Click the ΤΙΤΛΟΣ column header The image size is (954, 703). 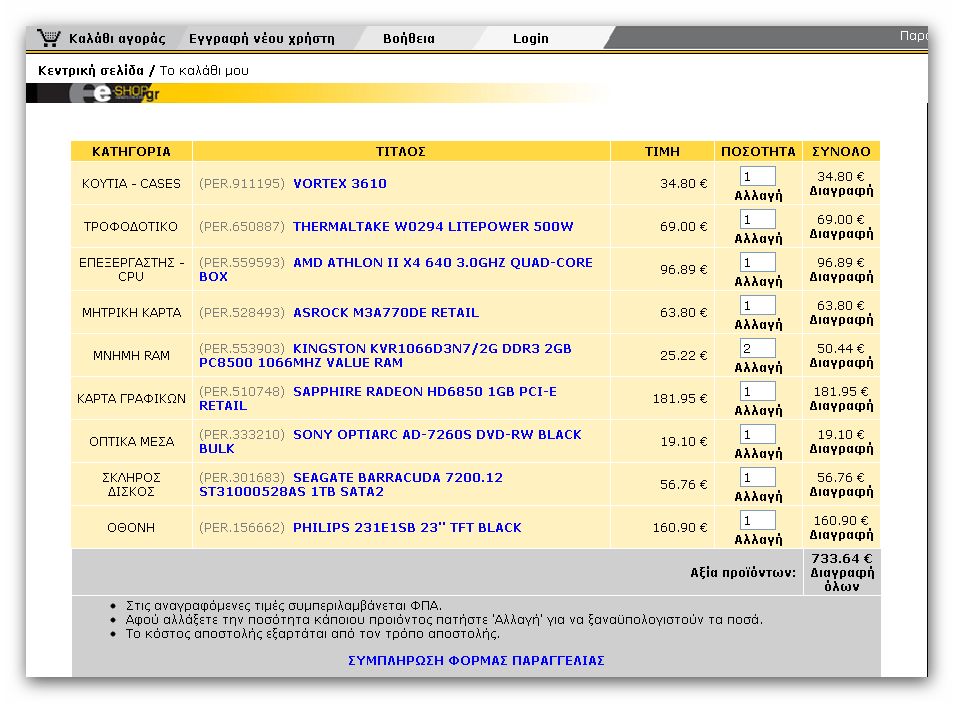(401, 151)
